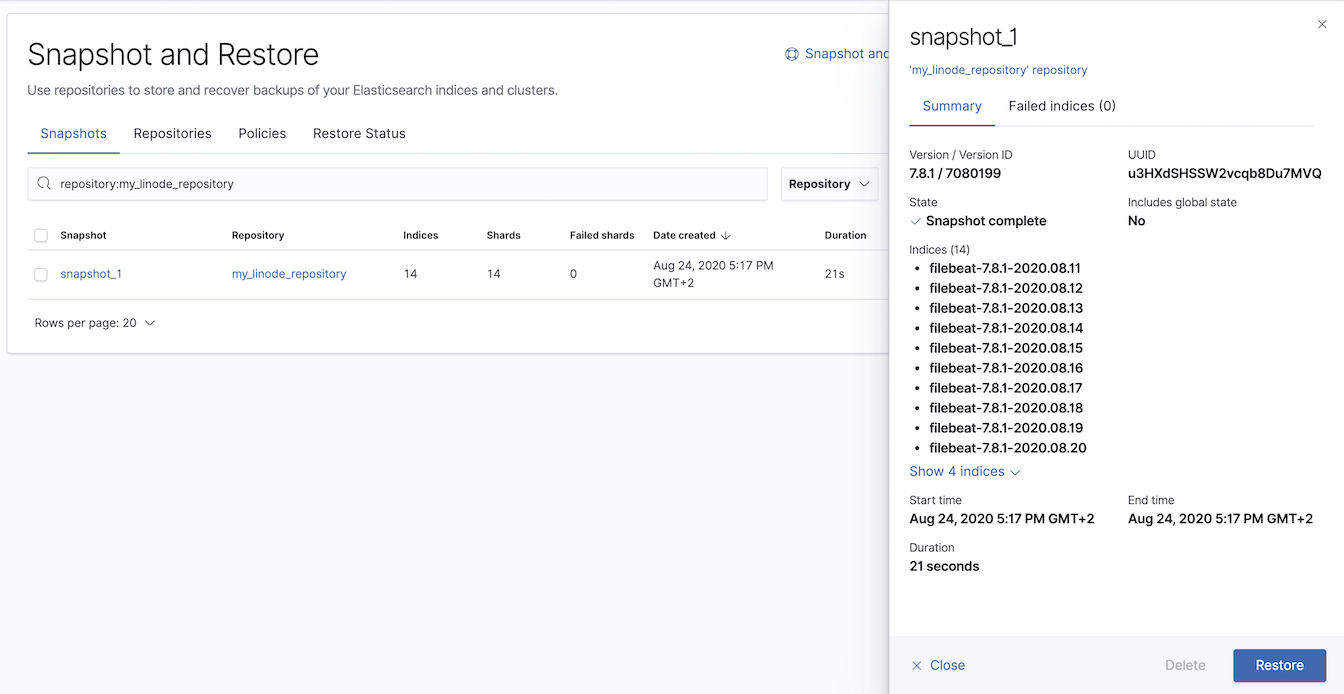The height and width of the screenshot is (694, 1344).
Task: Click the Date created sort arrow
Action: click(x=726, y=236)
